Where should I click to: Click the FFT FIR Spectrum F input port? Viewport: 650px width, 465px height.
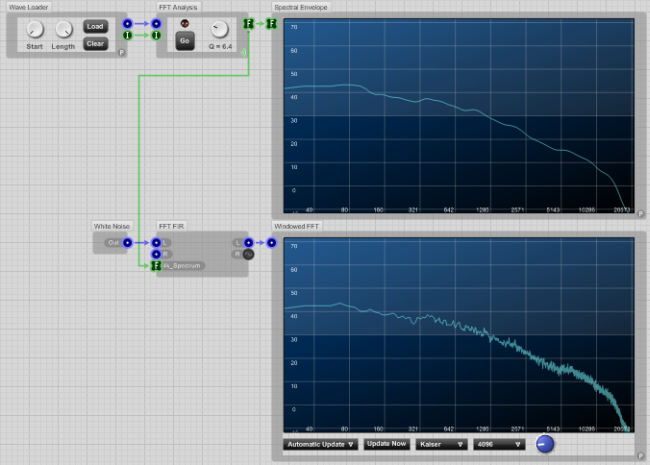pyautogui.click(x=156, y=266)
